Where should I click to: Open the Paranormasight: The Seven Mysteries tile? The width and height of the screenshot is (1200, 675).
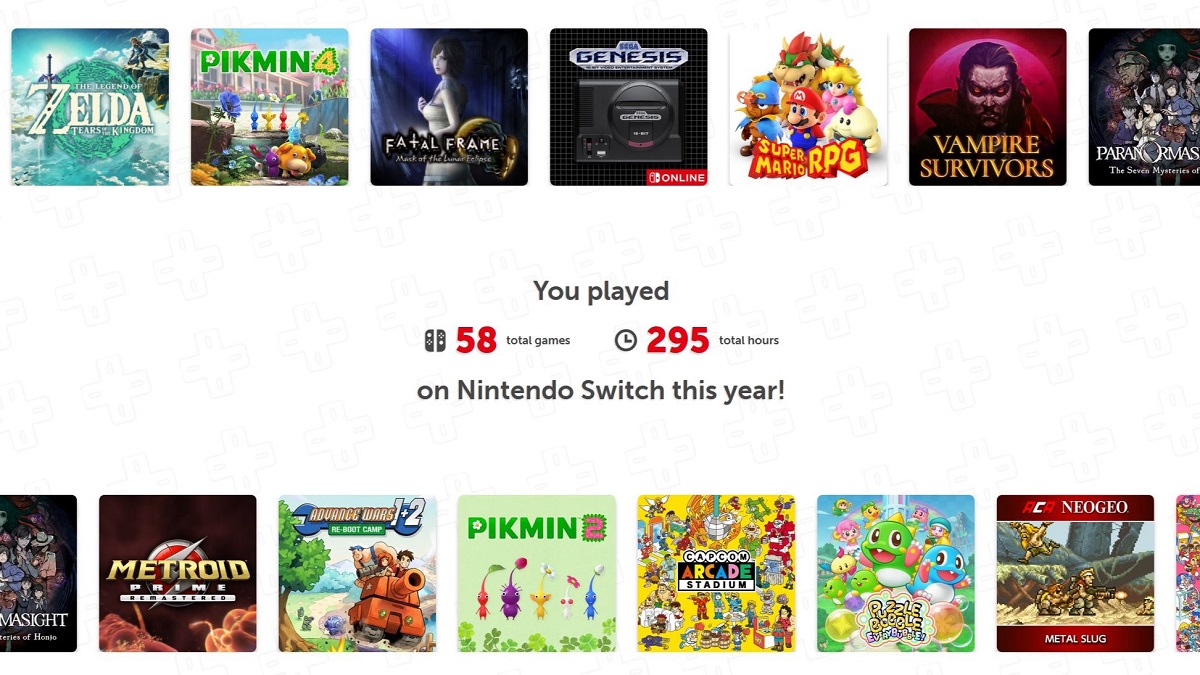[x=1145, y=105]
